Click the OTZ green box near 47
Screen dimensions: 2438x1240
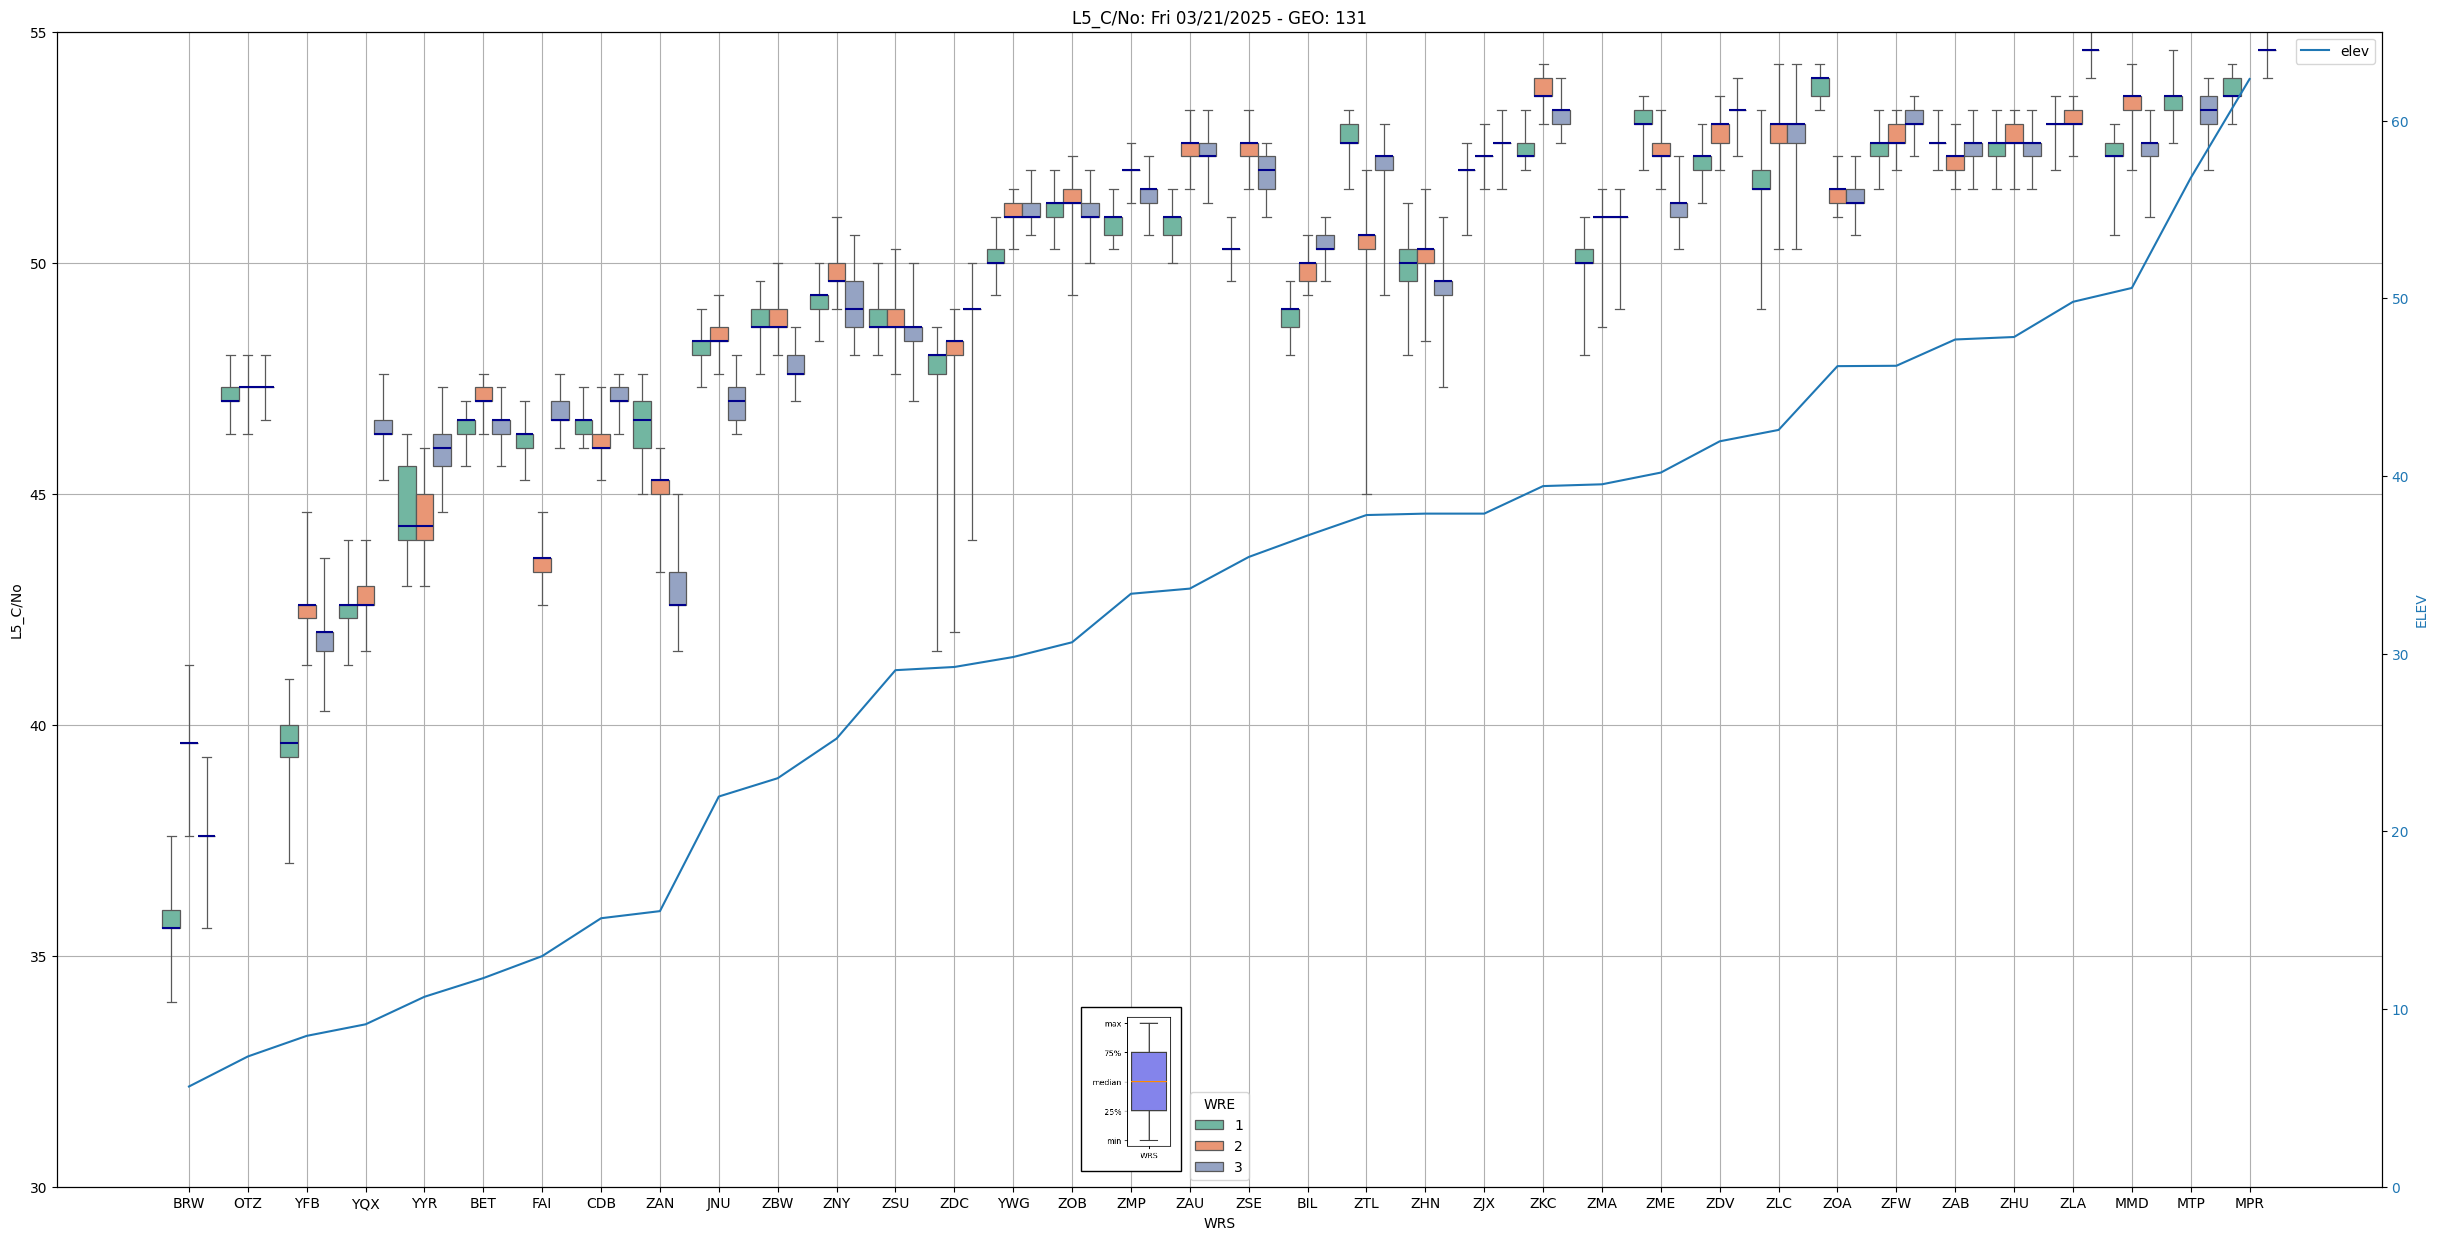coord(230,394)
